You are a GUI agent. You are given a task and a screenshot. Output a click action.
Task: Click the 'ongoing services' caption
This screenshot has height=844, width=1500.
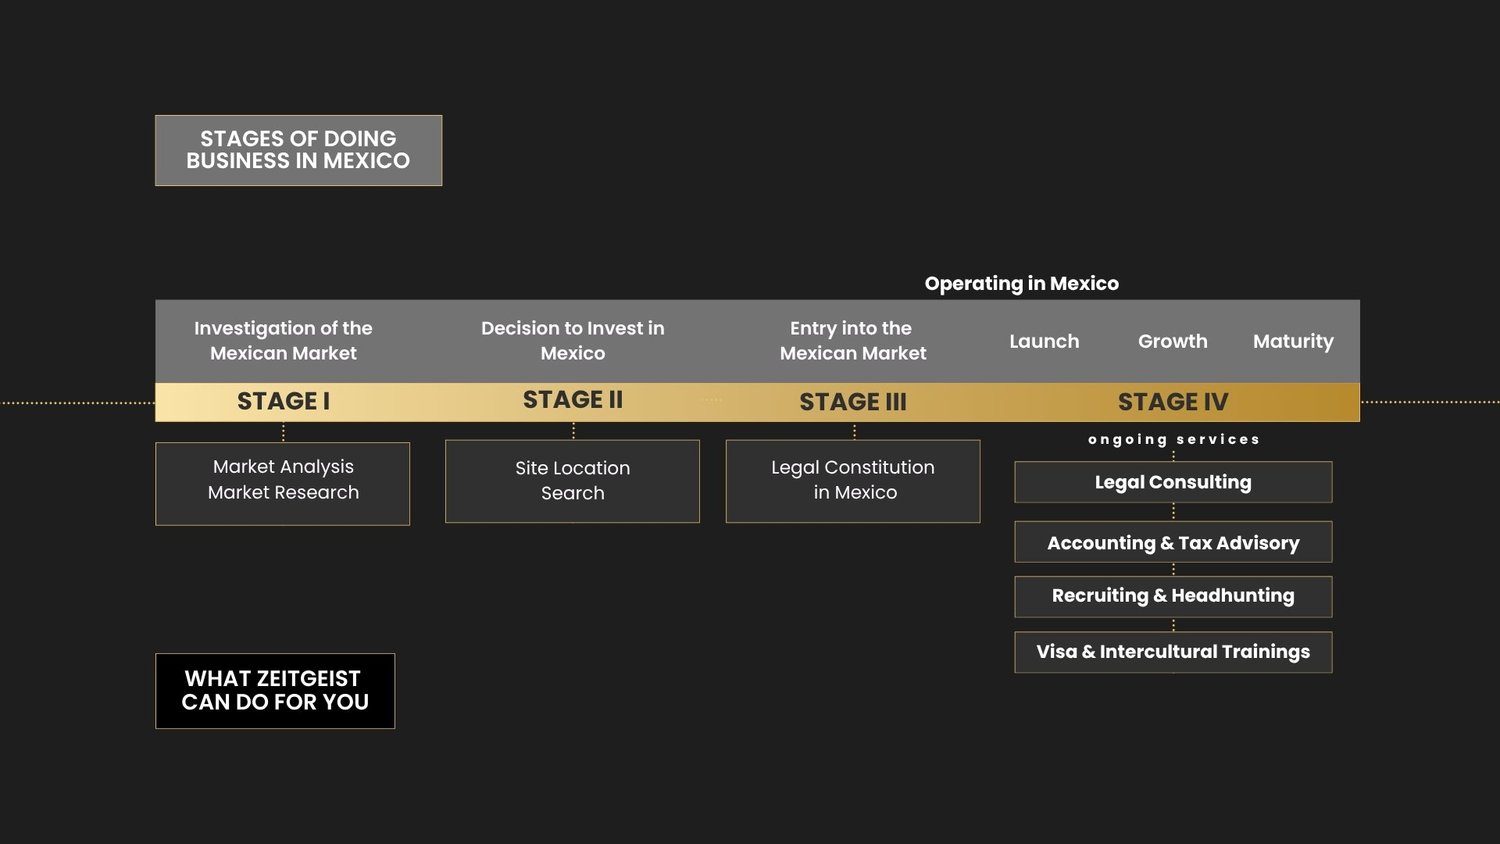1174,439
